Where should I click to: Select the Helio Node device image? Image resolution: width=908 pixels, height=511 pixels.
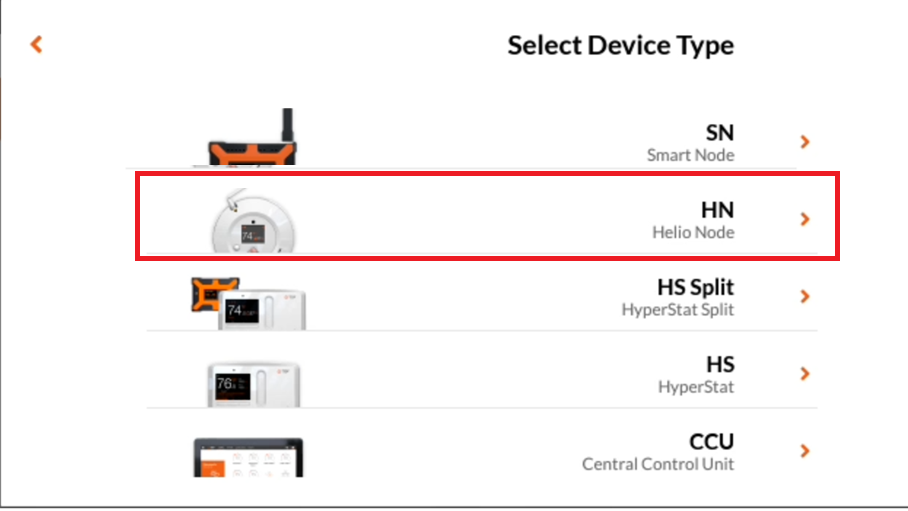(253, 221)
